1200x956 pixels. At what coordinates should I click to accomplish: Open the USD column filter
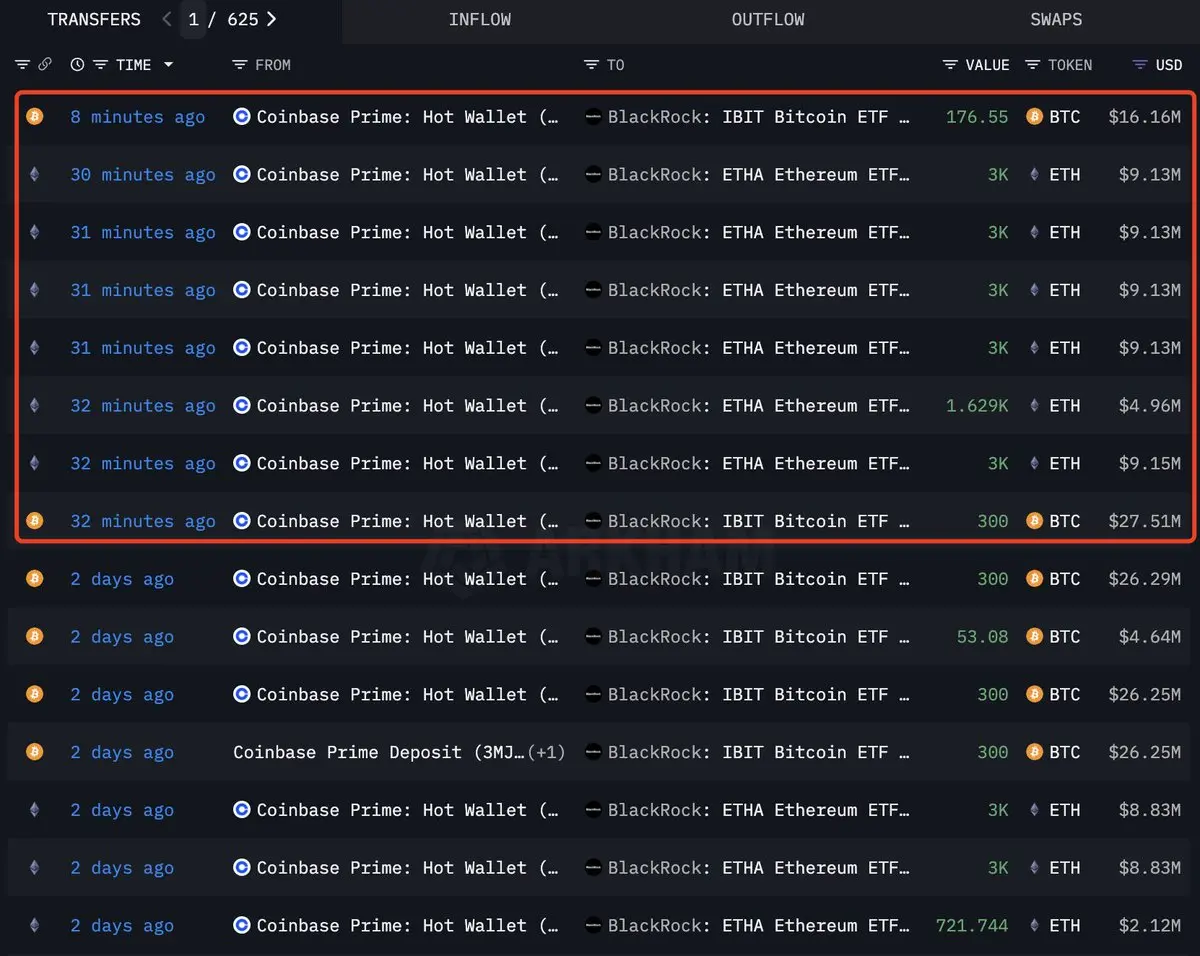[1140, 65]
